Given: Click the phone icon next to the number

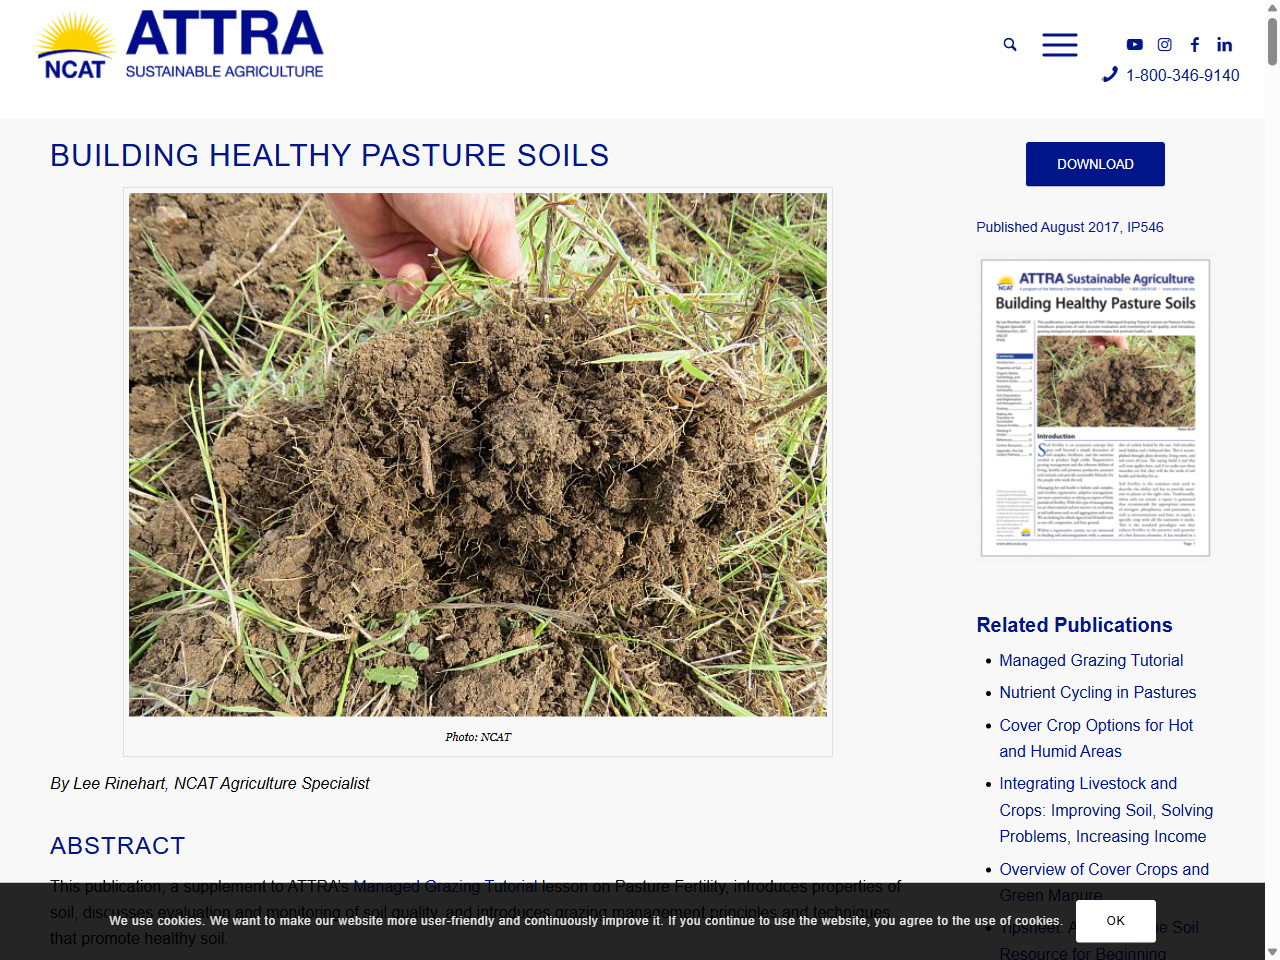Looking at the screenshot, I should 1108,74.
